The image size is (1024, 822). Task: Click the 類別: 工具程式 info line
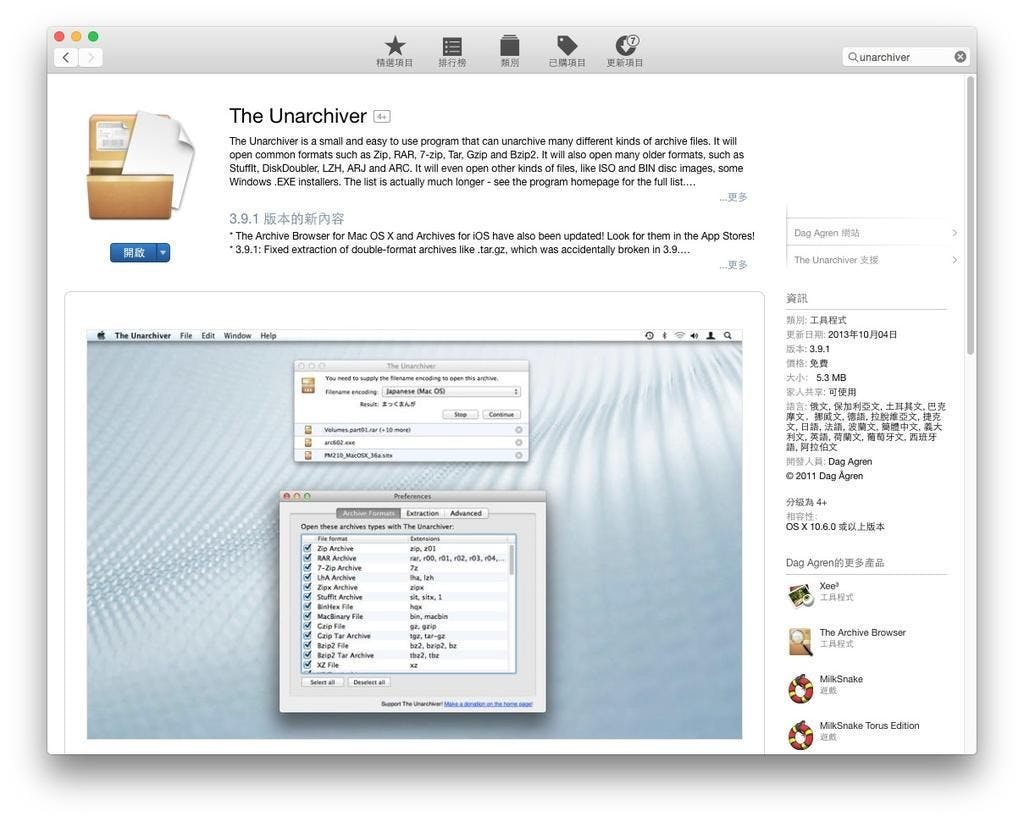[816, 320]
